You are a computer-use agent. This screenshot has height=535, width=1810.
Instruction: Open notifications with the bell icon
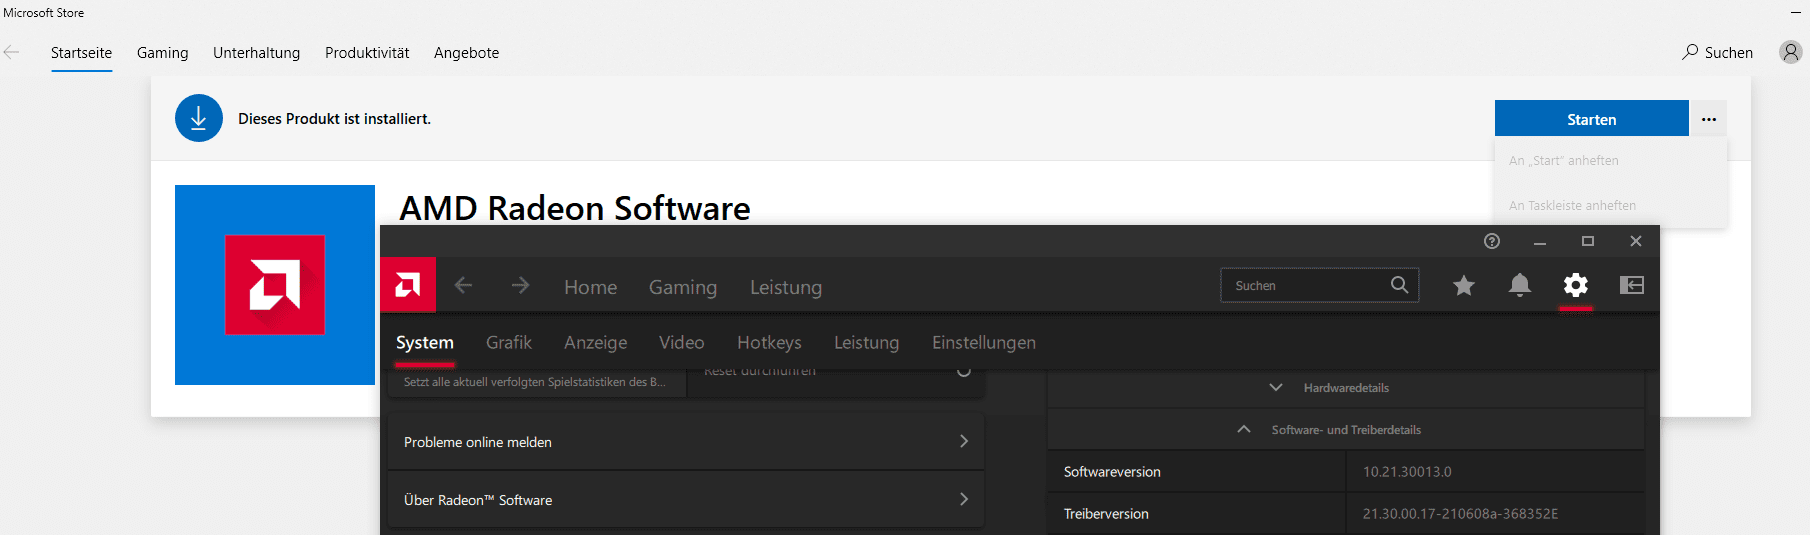point(1519,286)
